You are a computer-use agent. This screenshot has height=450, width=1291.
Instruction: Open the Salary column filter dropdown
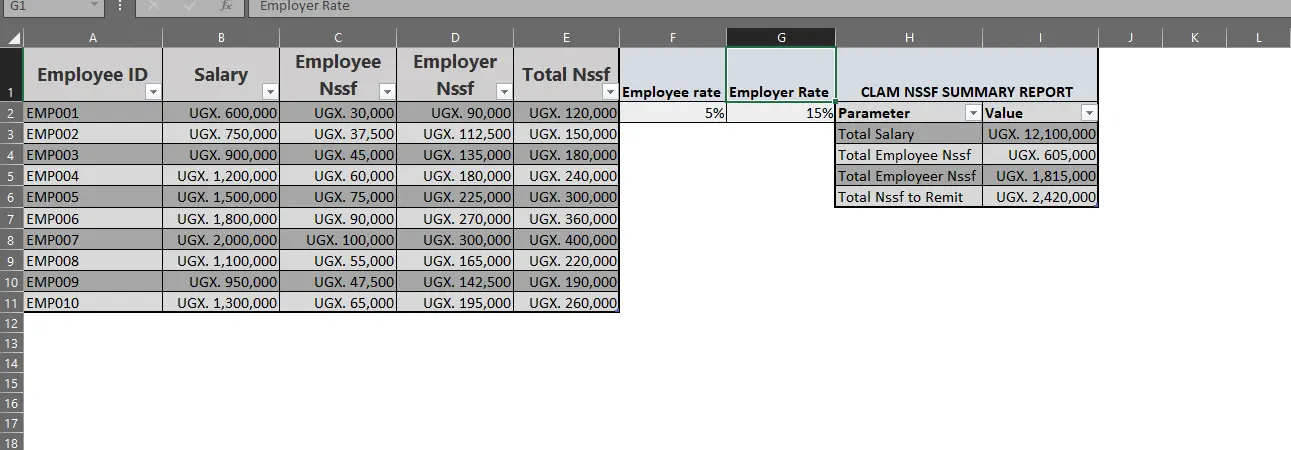click(x=269, y=91)
